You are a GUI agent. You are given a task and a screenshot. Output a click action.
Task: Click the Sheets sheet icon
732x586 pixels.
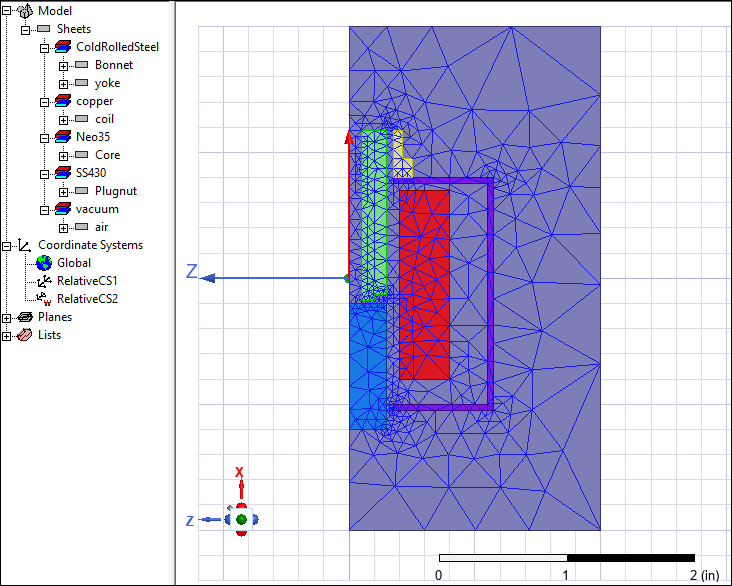coord(43,29)
